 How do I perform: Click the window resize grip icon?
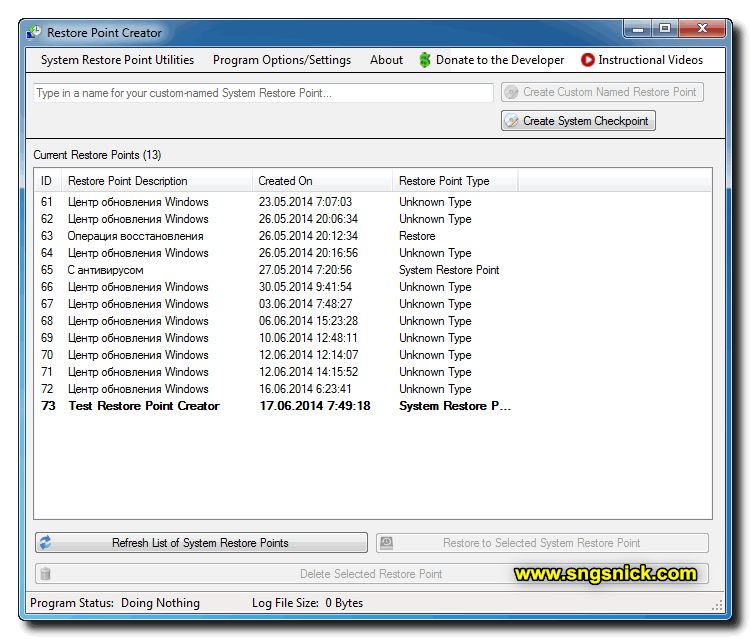pyautogui.click(x=717, y=605)
